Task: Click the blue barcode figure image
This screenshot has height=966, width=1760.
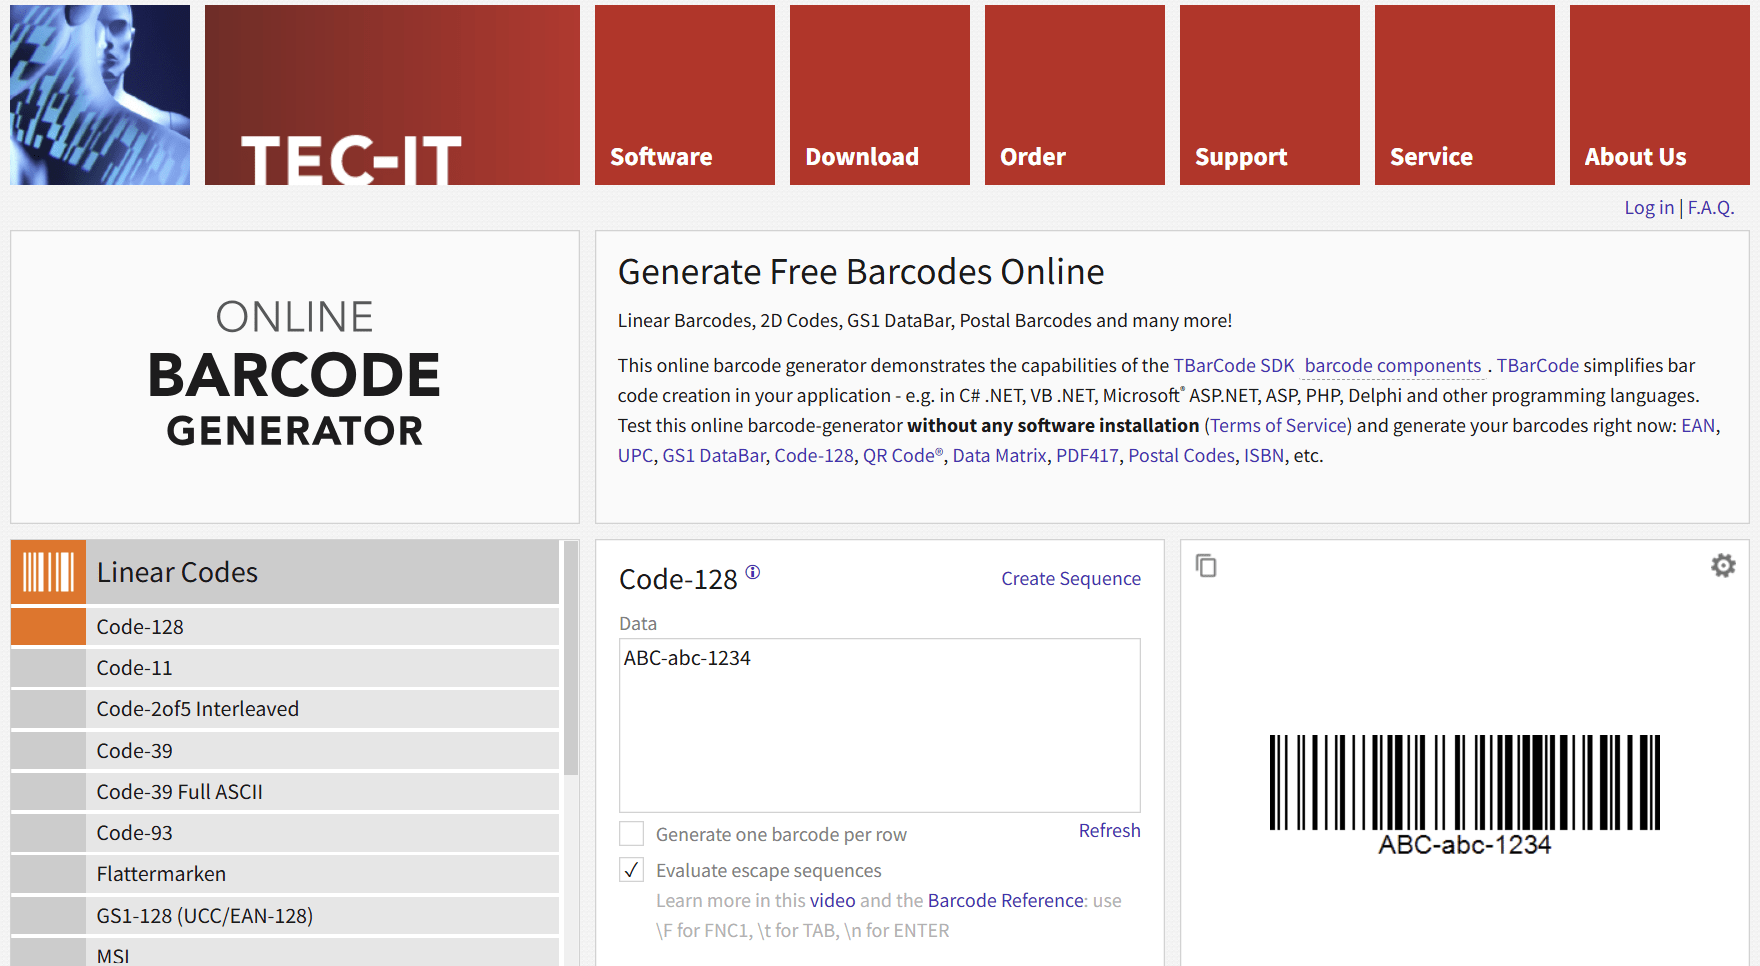Action: pos(100,95)
